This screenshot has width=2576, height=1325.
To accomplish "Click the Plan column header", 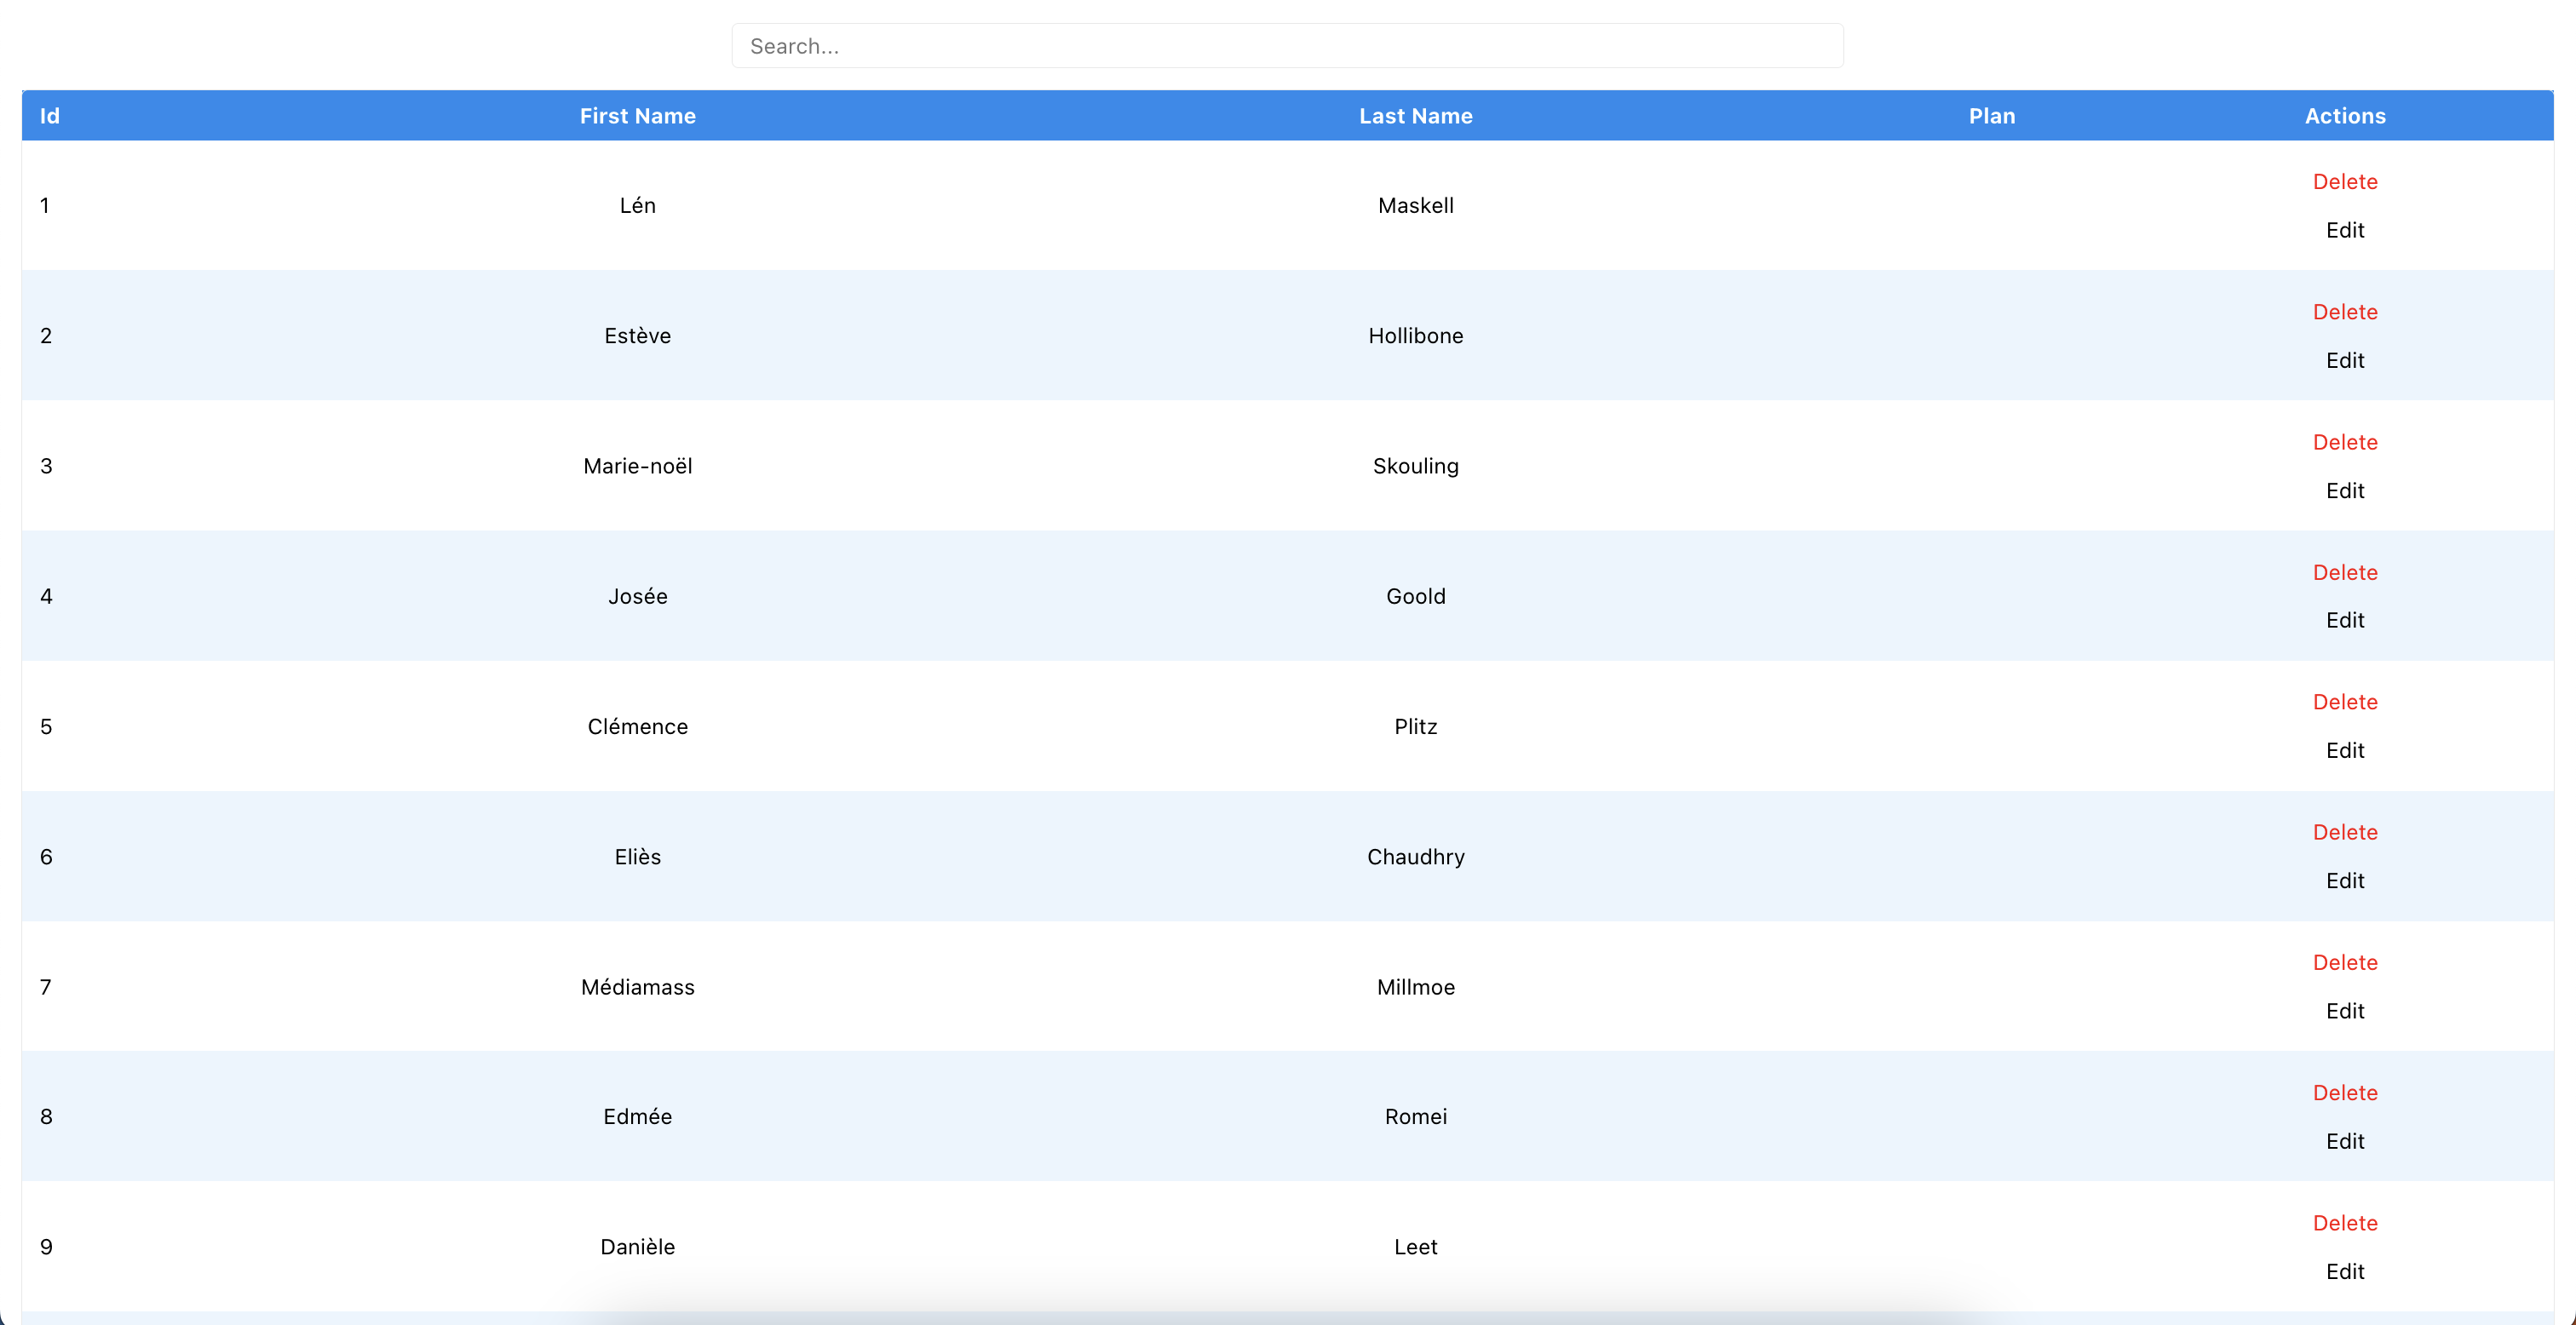I will (x=1991, y=116).
